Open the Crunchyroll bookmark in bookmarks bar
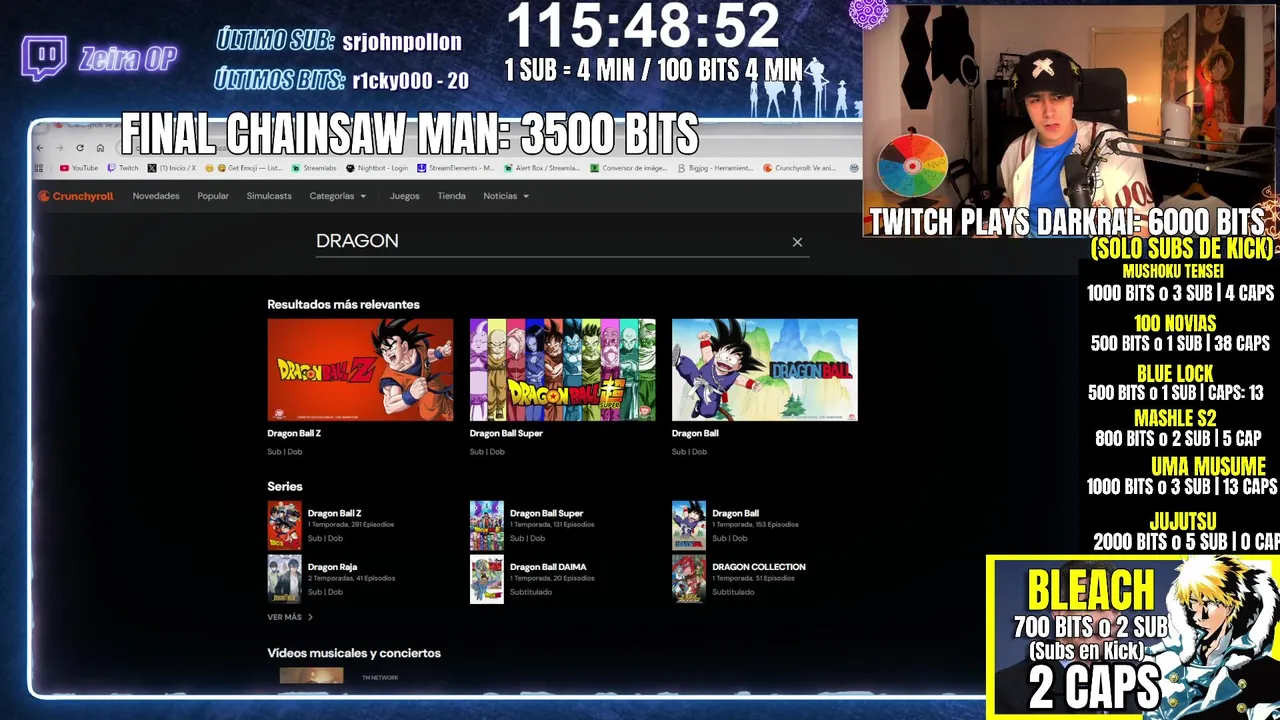The image size is (1280, 720). (x=800, y=168)
